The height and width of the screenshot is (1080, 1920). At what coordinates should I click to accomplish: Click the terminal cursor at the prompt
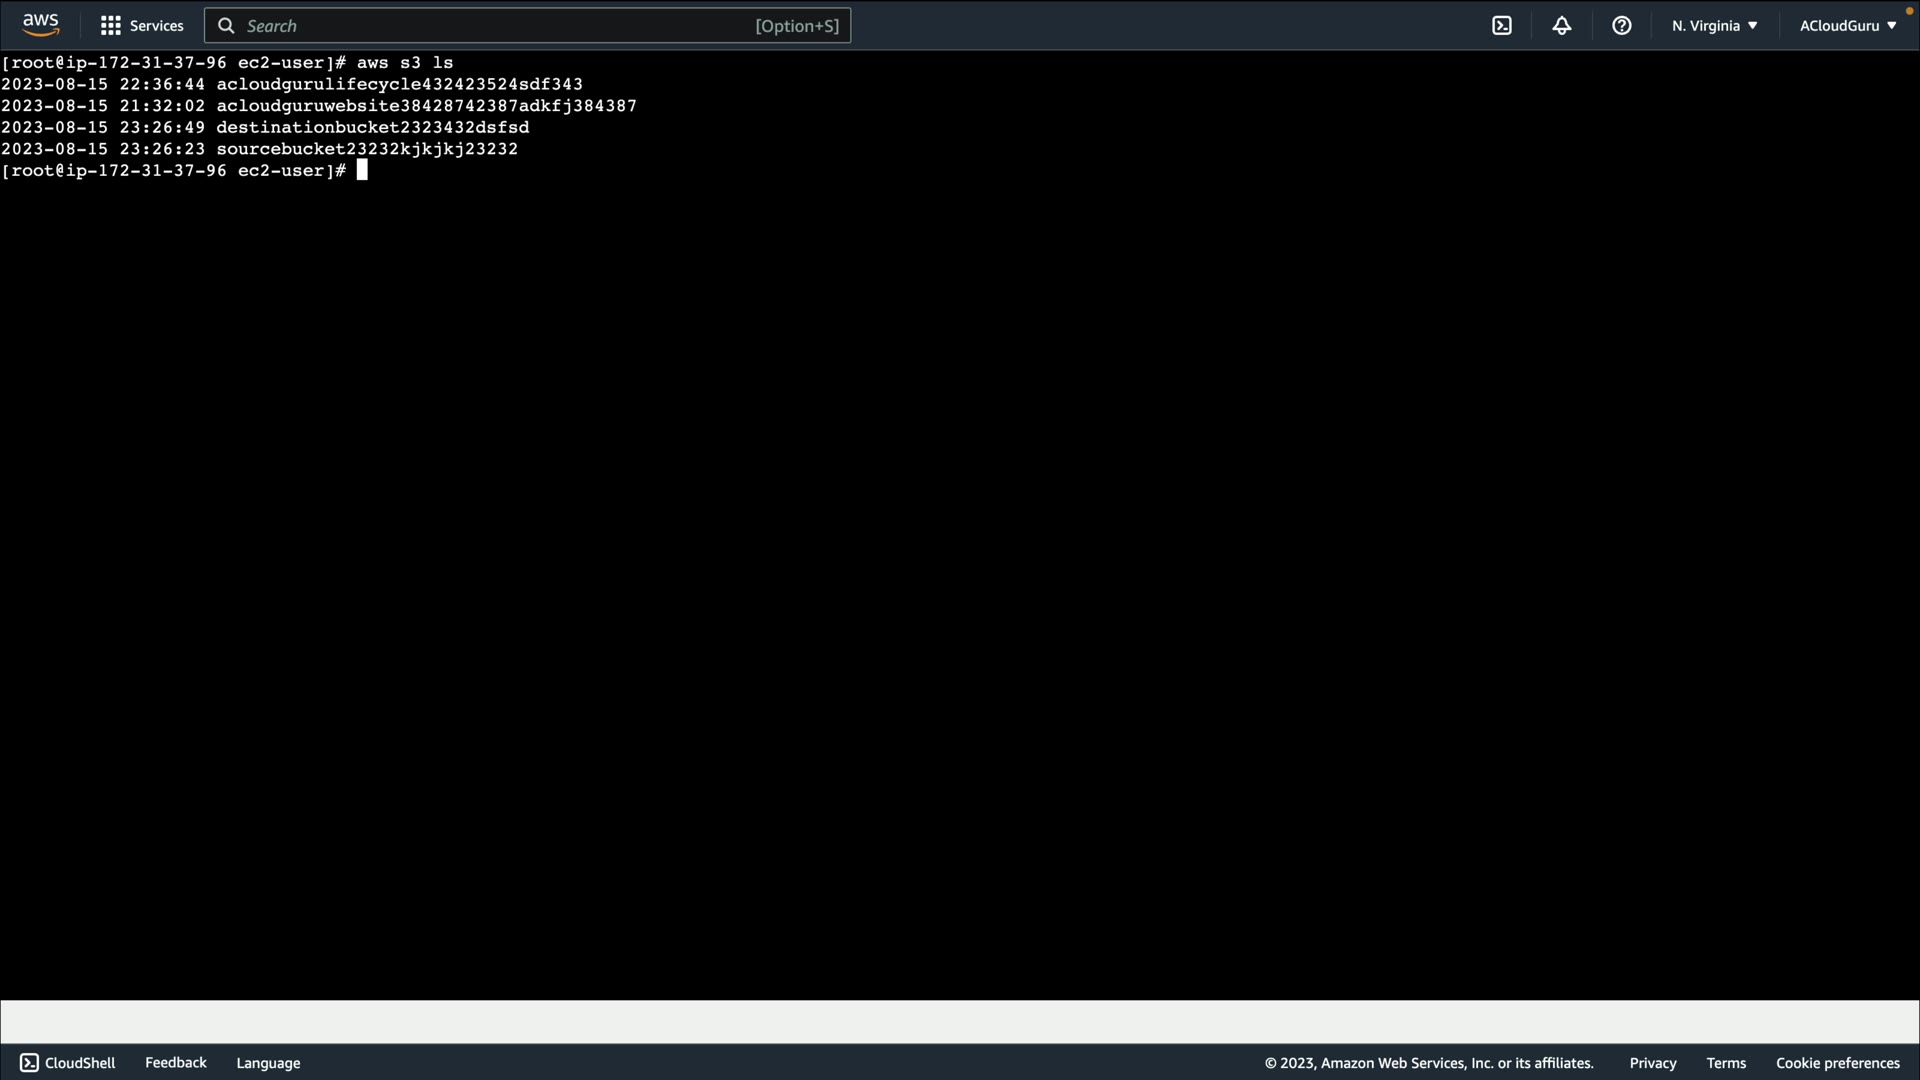coord(362,171)
